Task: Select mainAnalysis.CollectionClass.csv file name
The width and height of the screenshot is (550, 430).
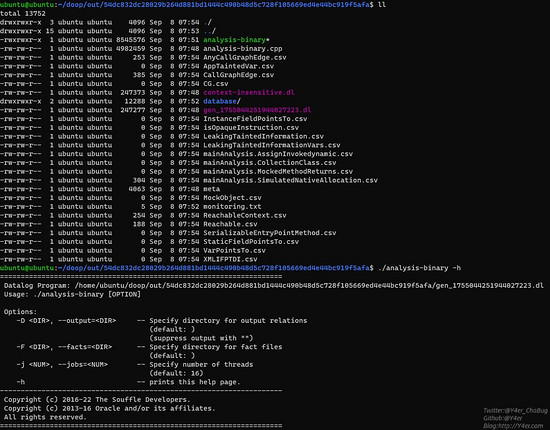Action: [270, 162]
